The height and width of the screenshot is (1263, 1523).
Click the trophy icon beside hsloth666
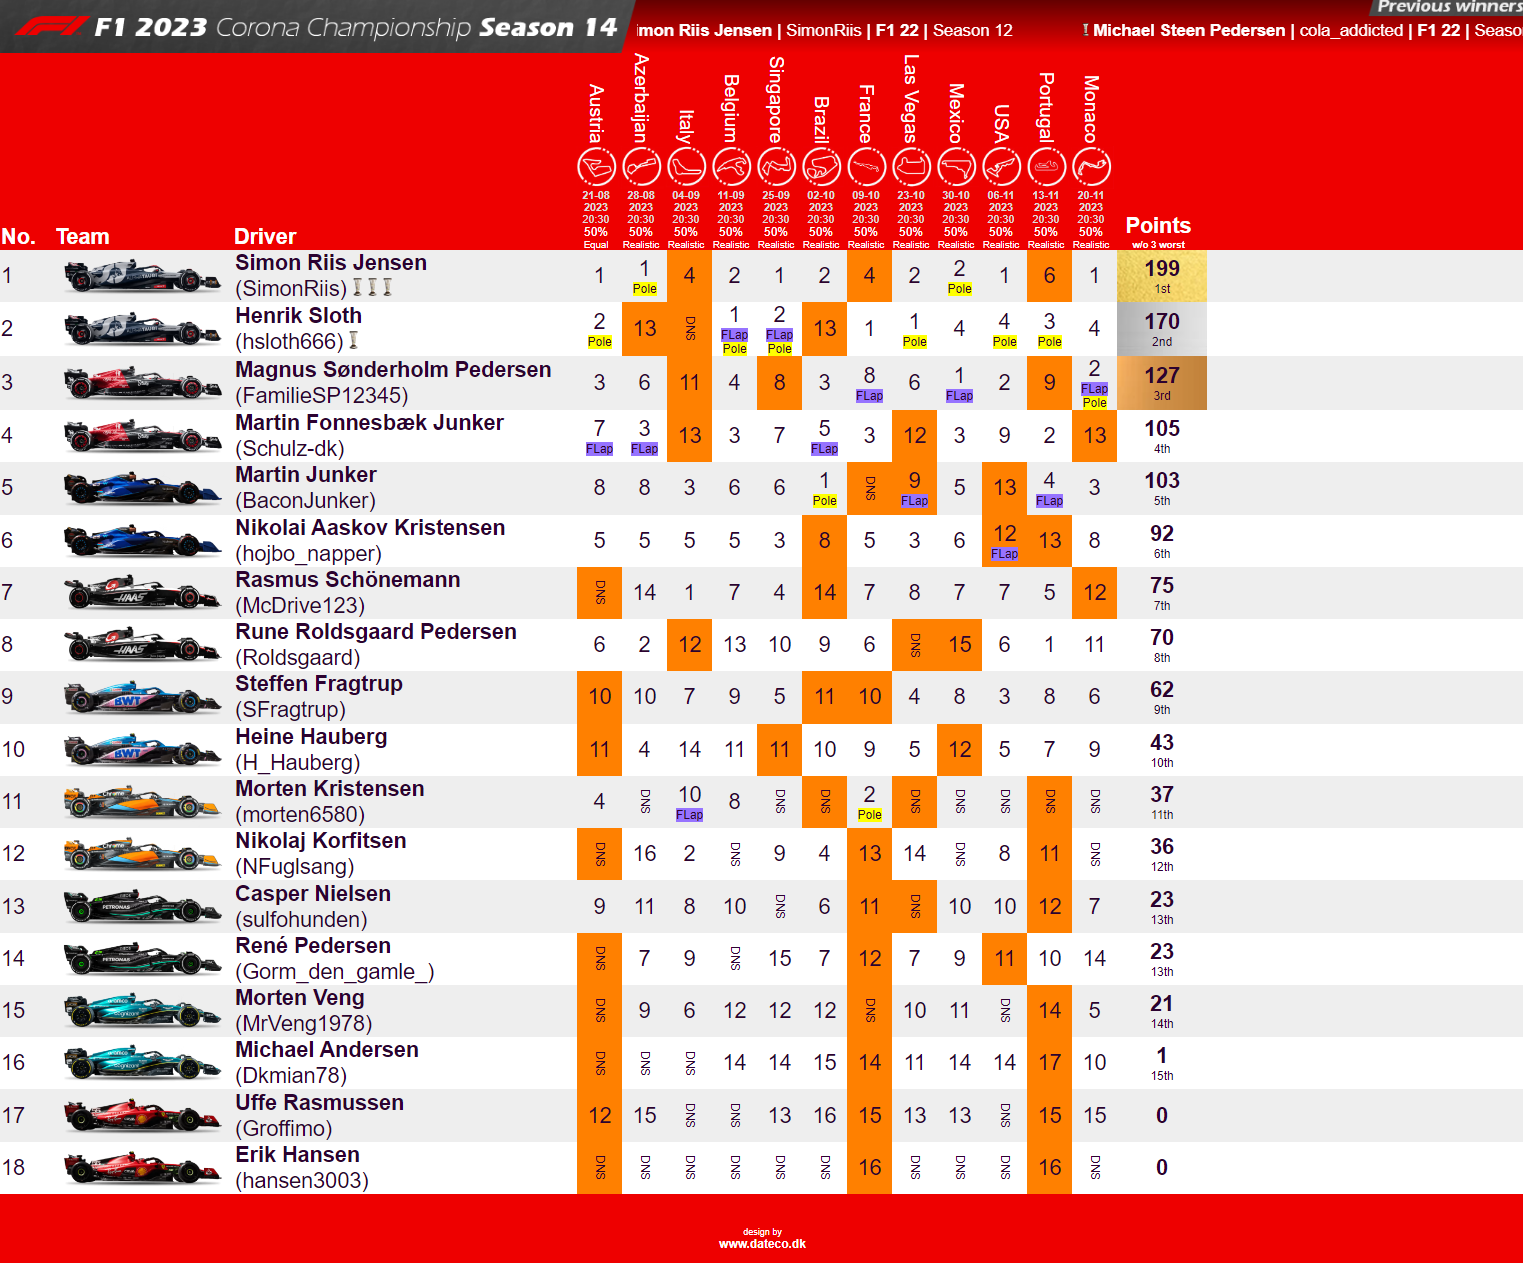coord(353,341)
